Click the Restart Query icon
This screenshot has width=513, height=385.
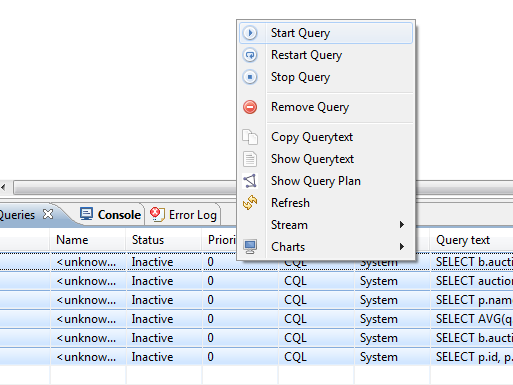pyautogui.click(x=250, y=55)
